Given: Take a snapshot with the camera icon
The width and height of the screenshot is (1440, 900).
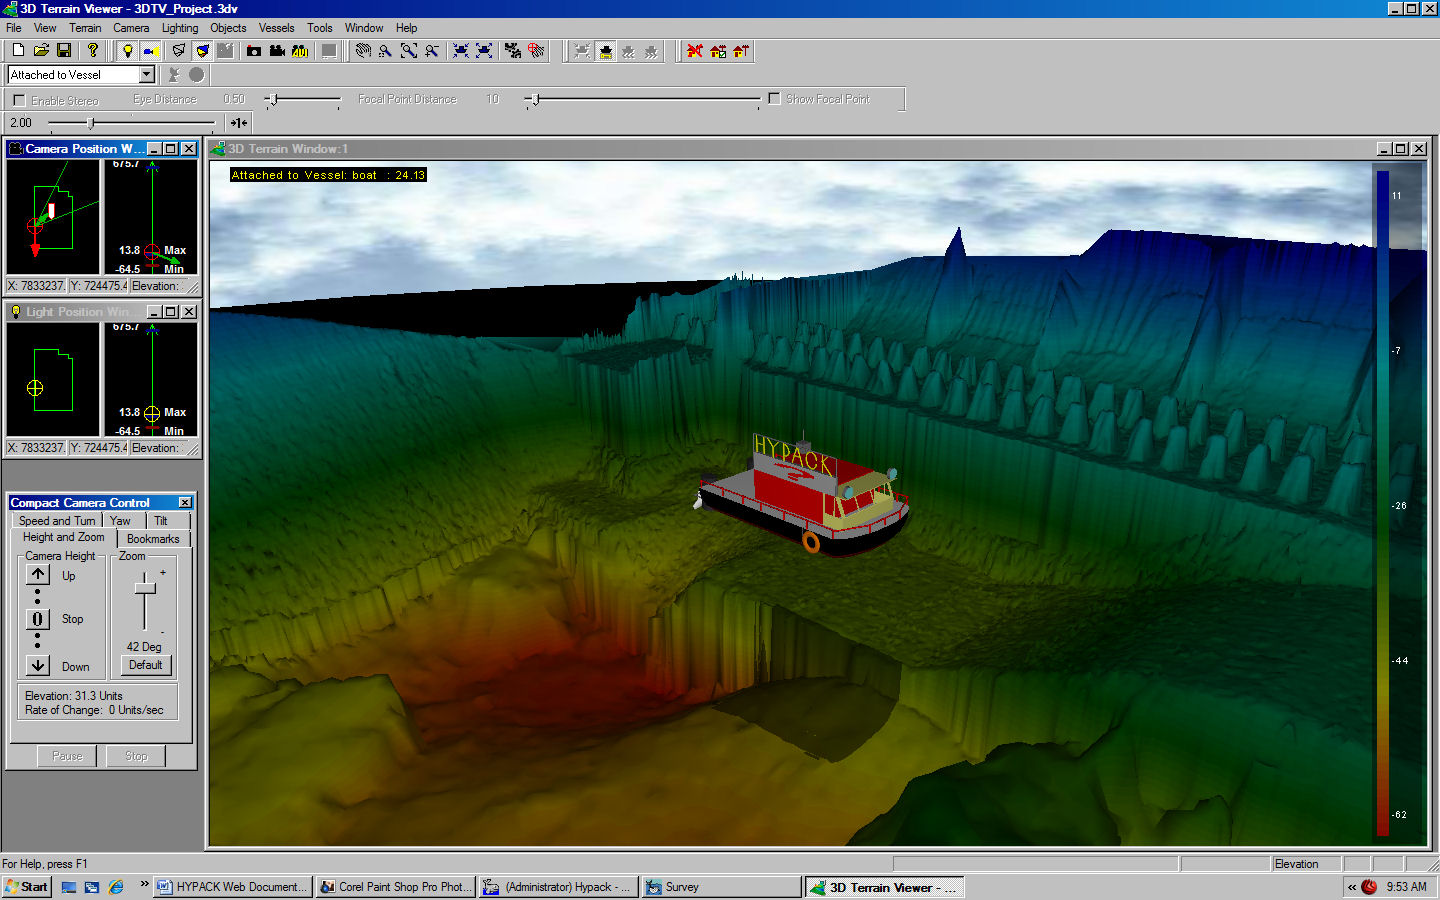Looking at the screenshot, I should 254,50.
